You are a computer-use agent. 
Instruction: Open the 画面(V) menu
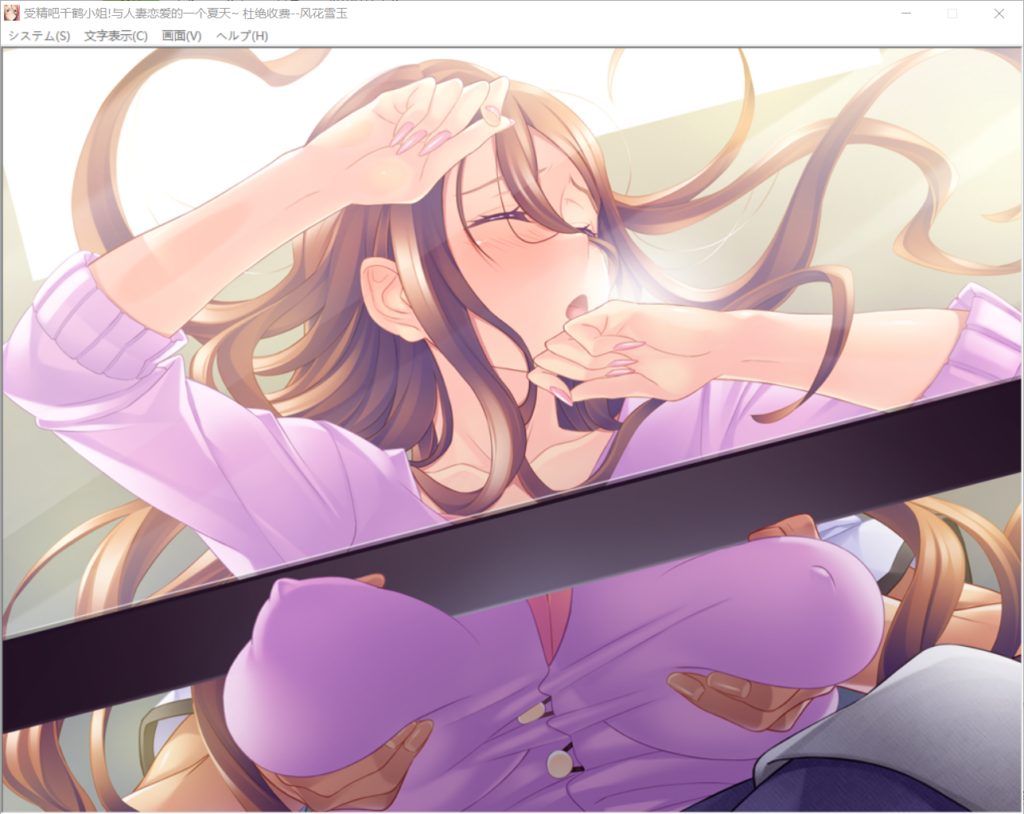(x=182, y=36)
